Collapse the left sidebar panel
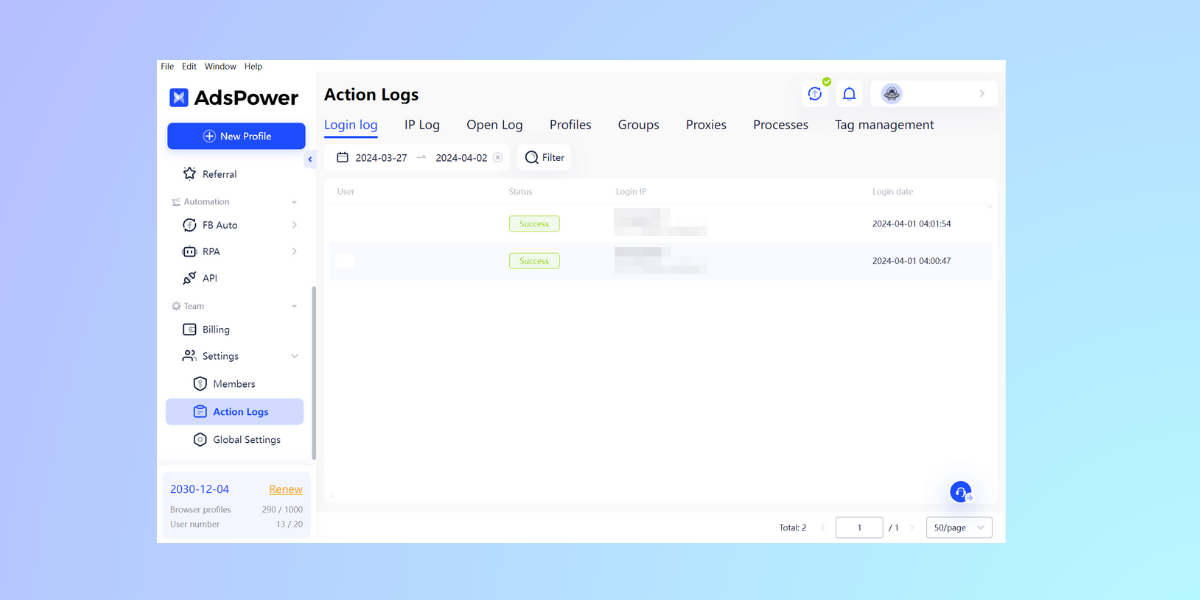Viewport: 1200px width, 600px height. (310, 158)
